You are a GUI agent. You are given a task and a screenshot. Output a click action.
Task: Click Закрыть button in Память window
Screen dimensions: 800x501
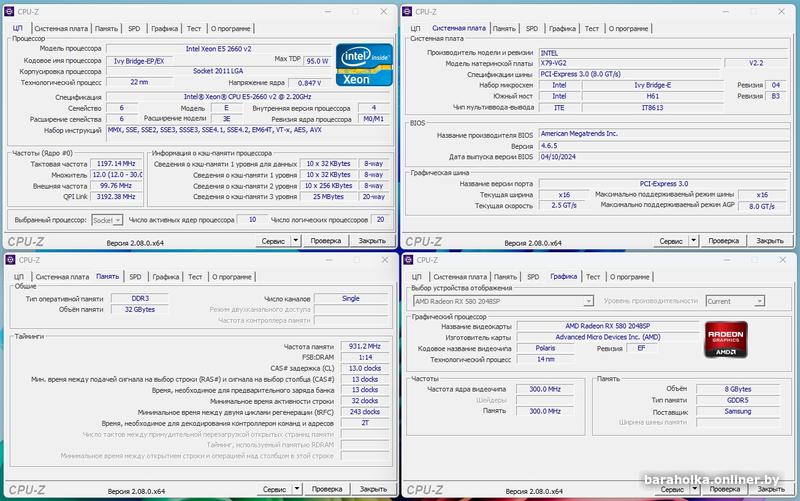click(373, 489)
